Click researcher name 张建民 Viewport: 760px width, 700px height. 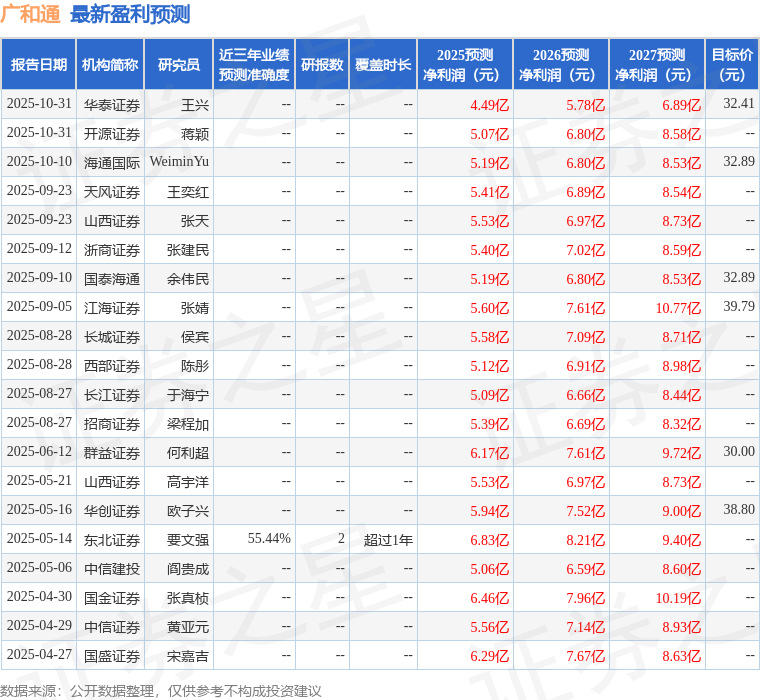188,250
